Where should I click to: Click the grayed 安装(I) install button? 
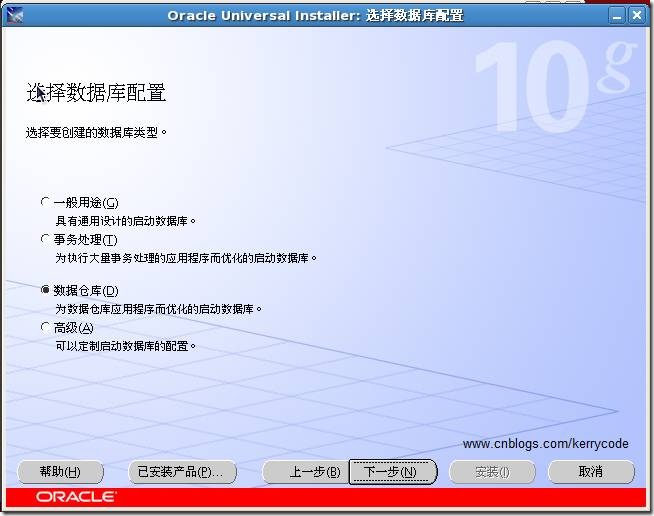click(492, 472)
